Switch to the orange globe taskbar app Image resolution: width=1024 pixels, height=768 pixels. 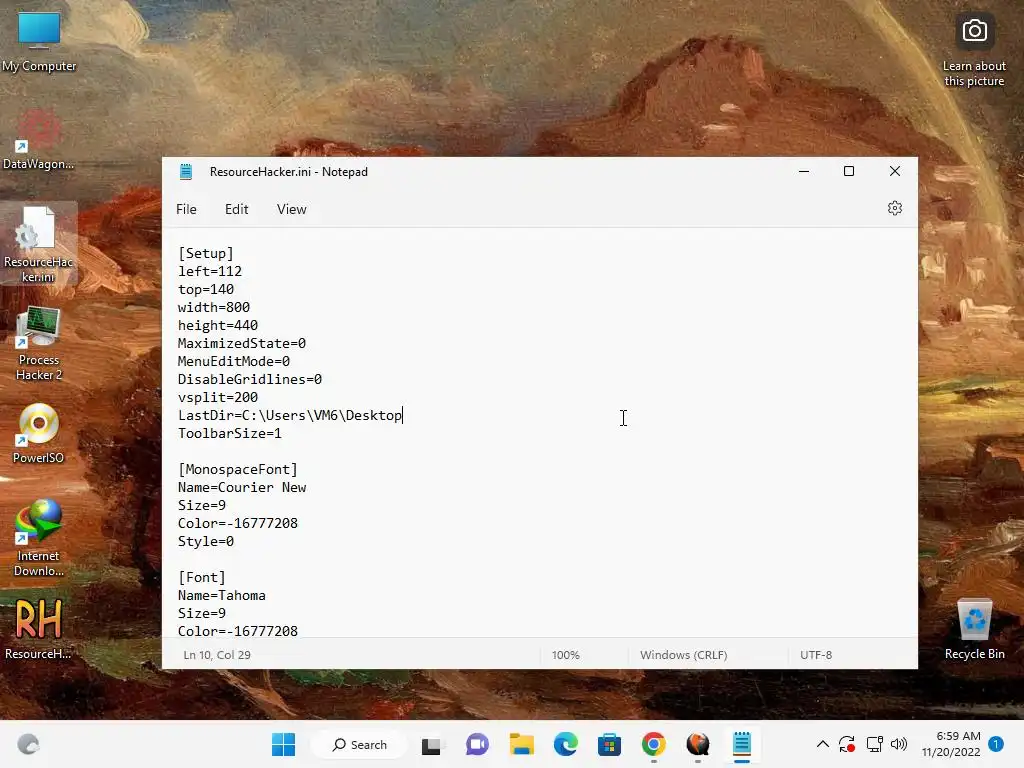[x=697, y=744]
